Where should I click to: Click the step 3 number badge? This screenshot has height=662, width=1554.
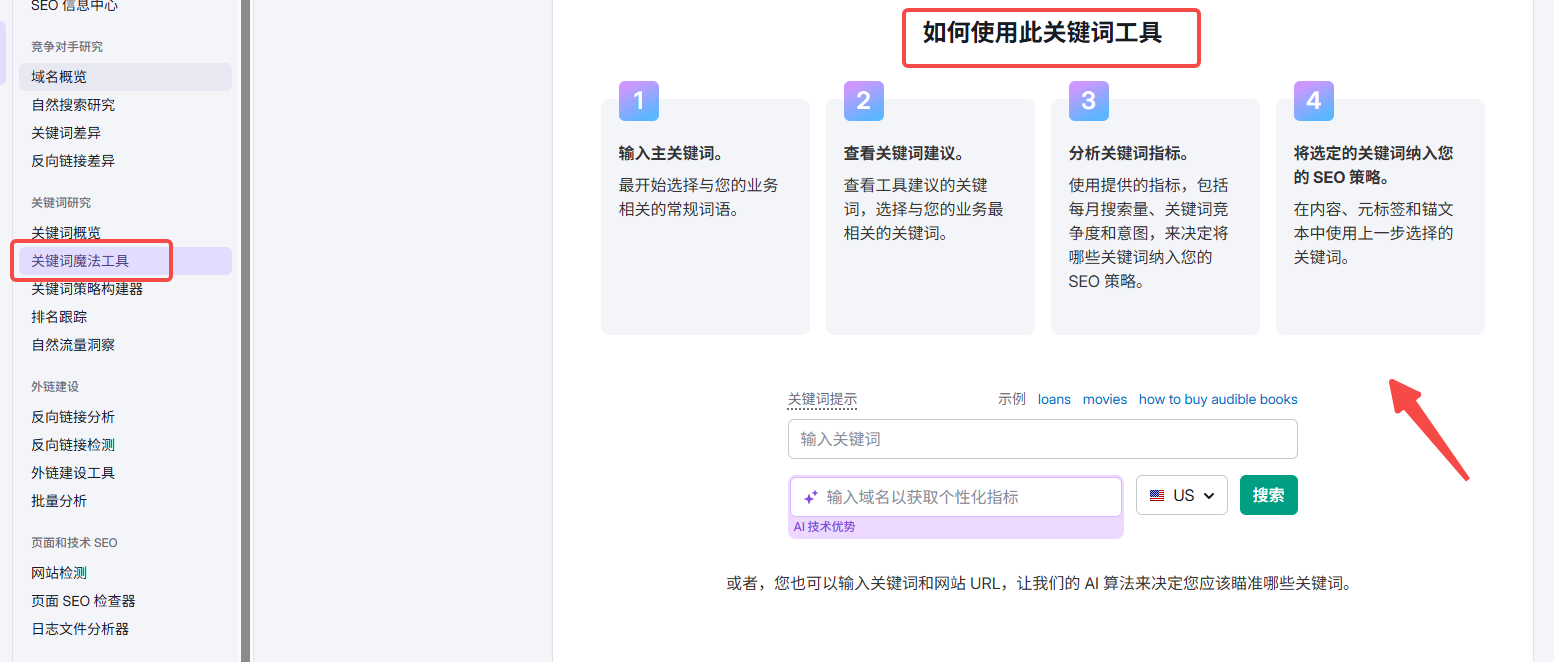point(1089,100)
